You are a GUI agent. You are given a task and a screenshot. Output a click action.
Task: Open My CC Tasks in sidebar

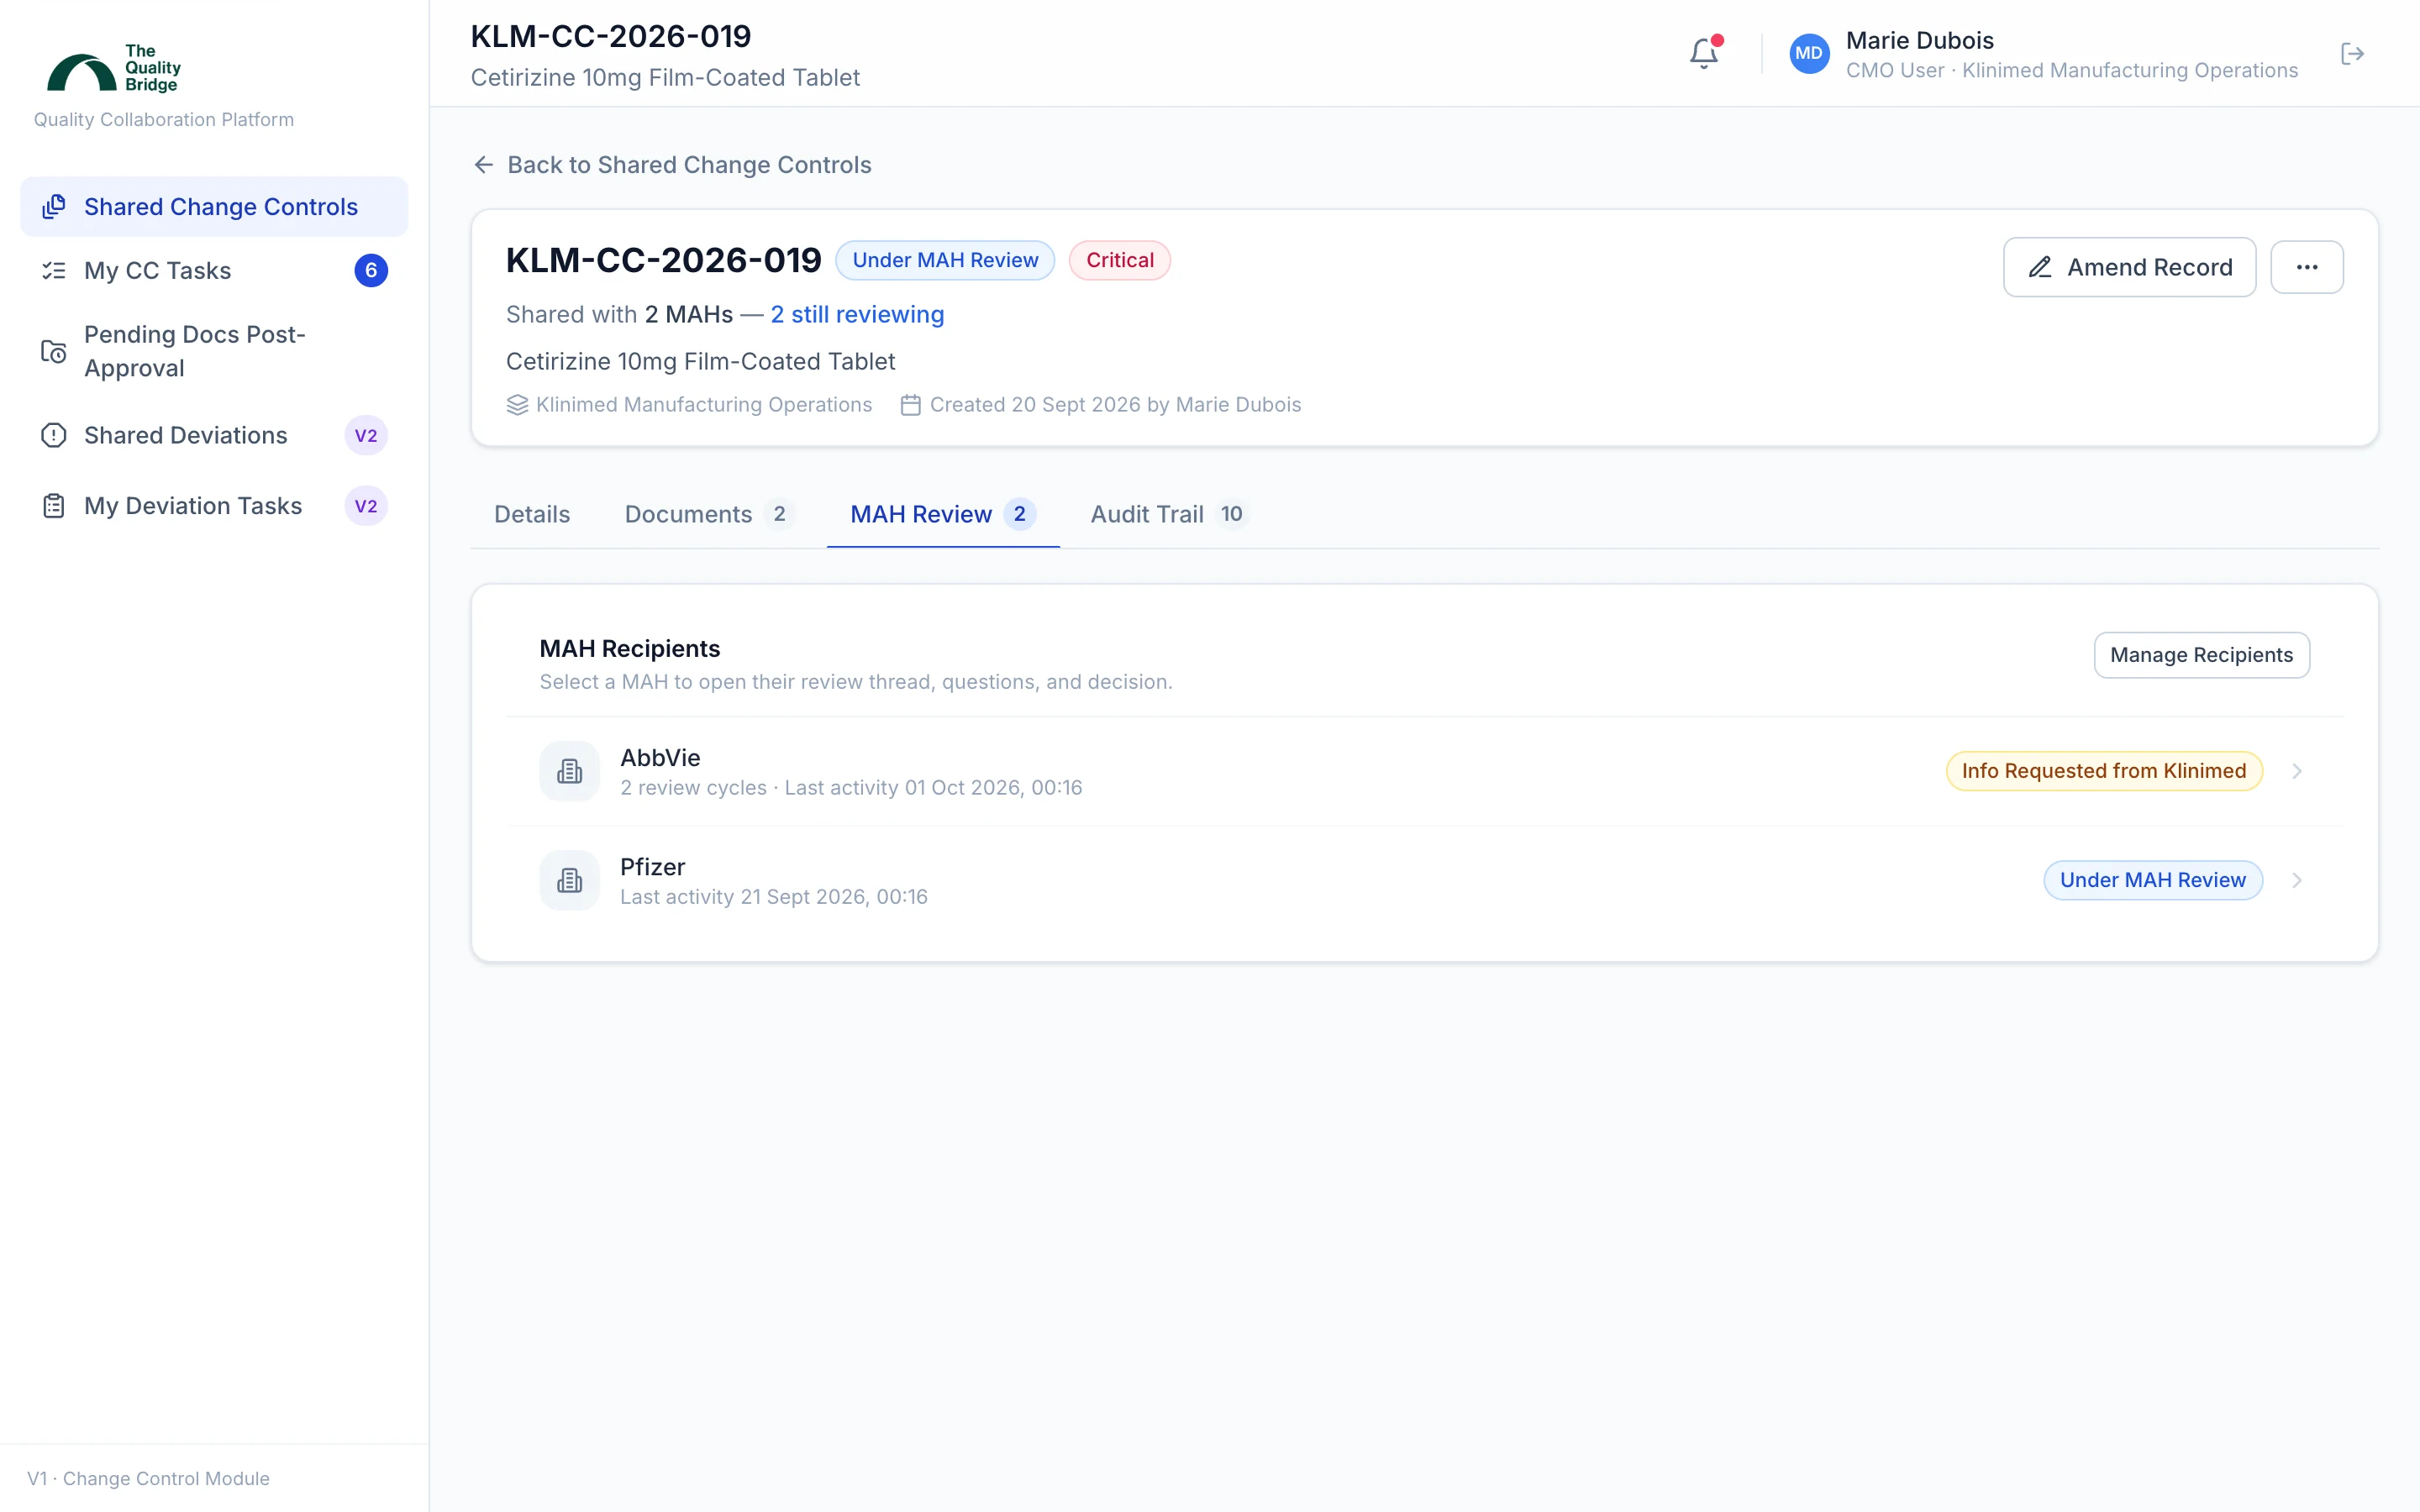[x=214, y=271]
